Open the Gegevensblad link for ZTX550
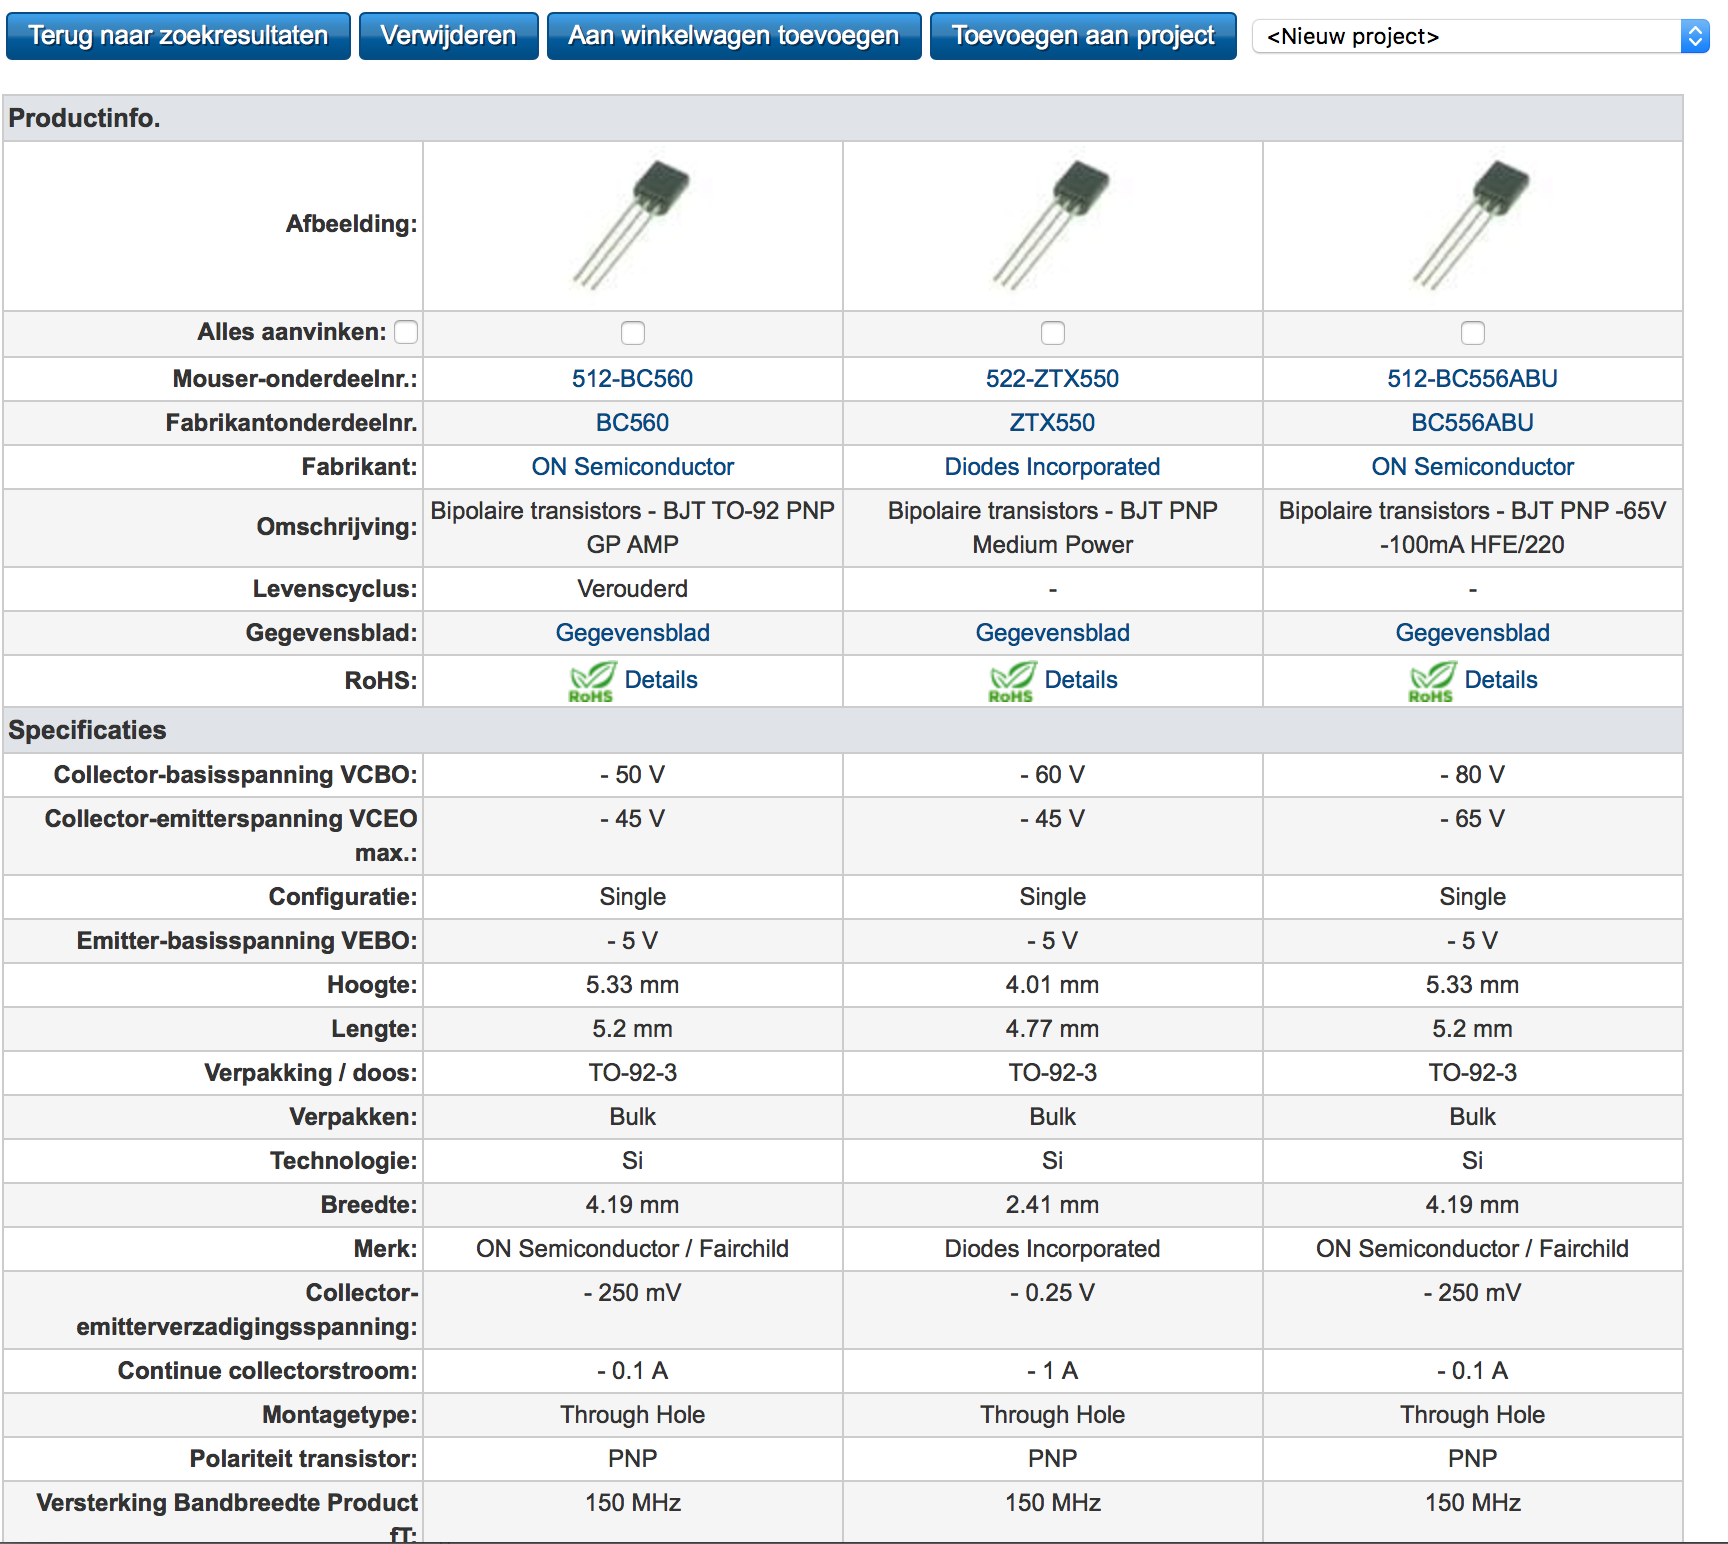1728x1544 pixels. (1052, 633)
